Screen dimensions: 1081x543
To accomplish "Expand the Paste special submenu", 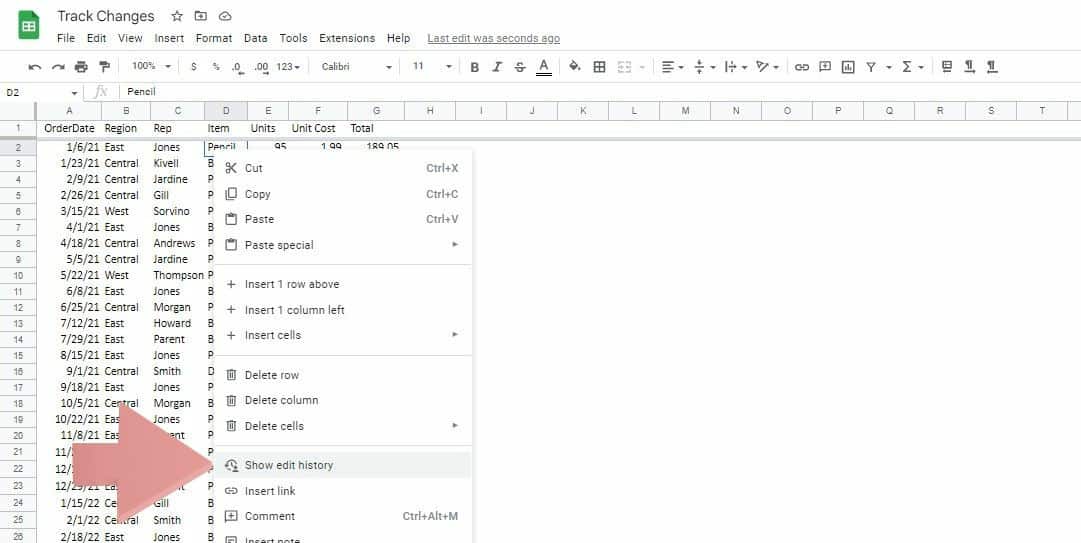I will coord(343,245).
